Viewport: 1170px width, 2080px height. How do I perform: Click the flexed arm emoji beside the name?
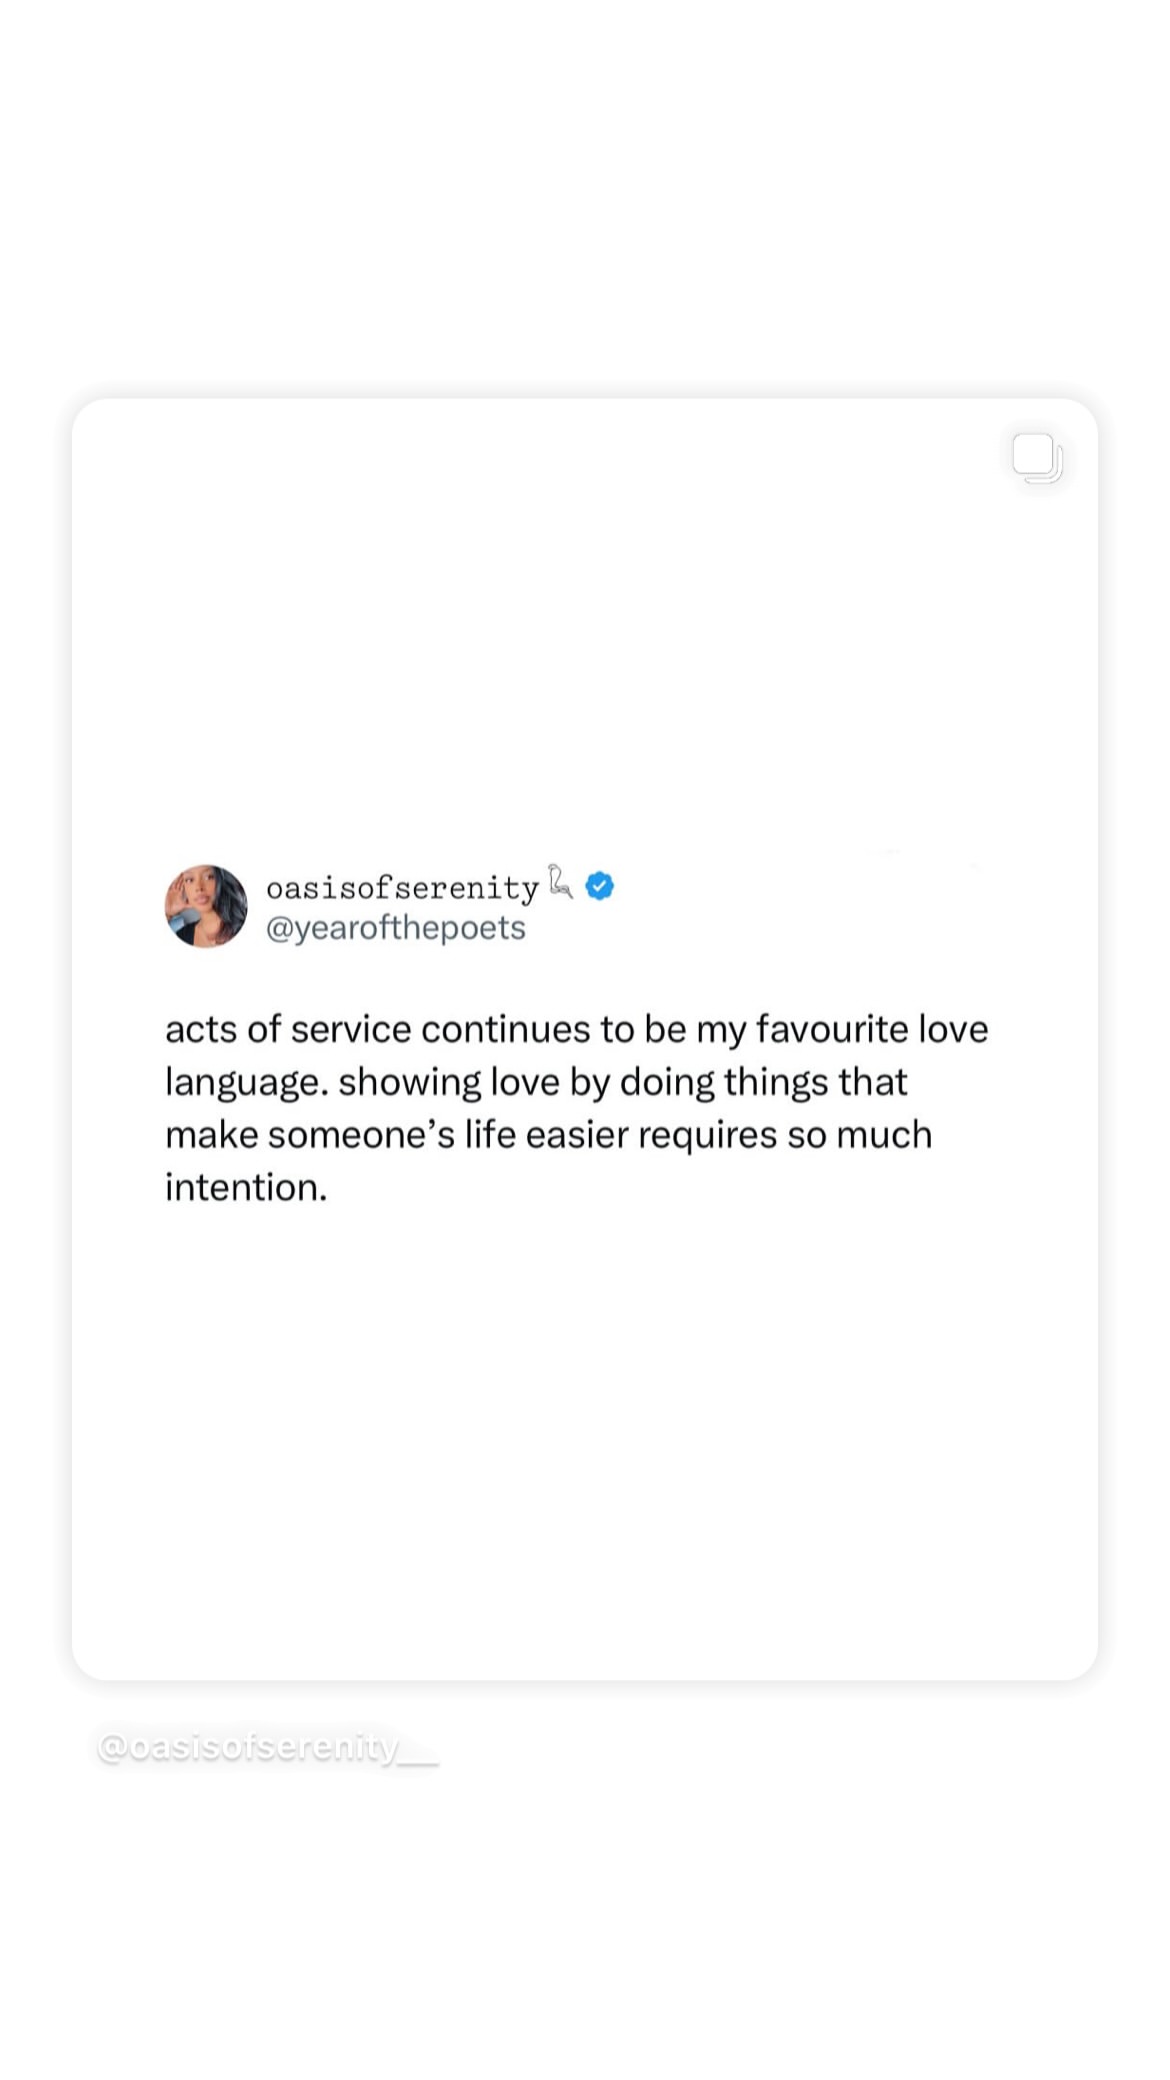point(560,881)
